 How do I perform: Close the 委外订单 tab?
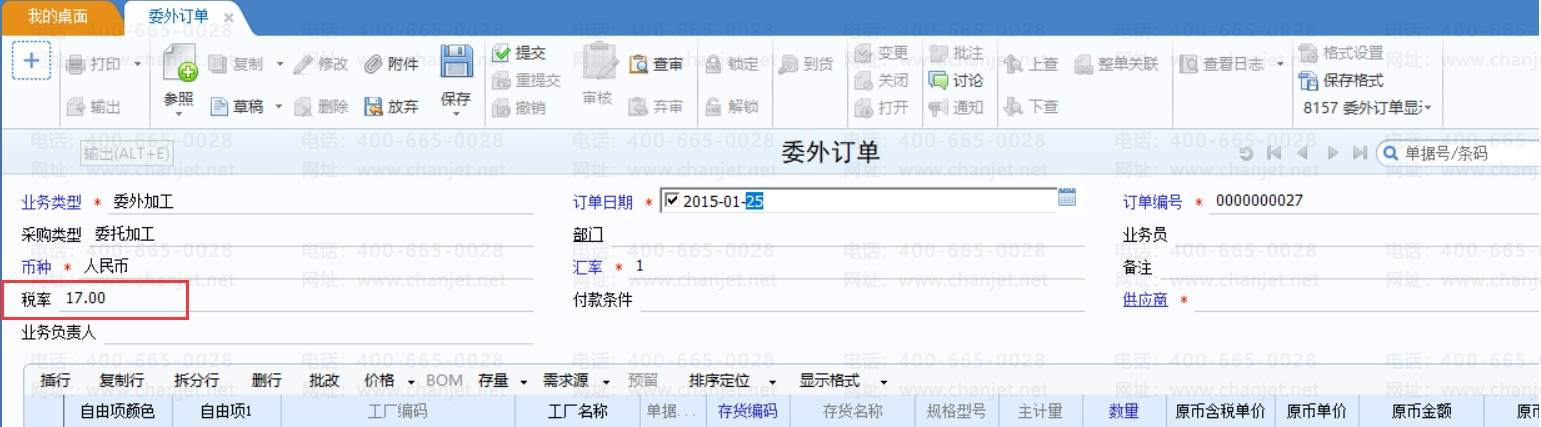point(228,17)
